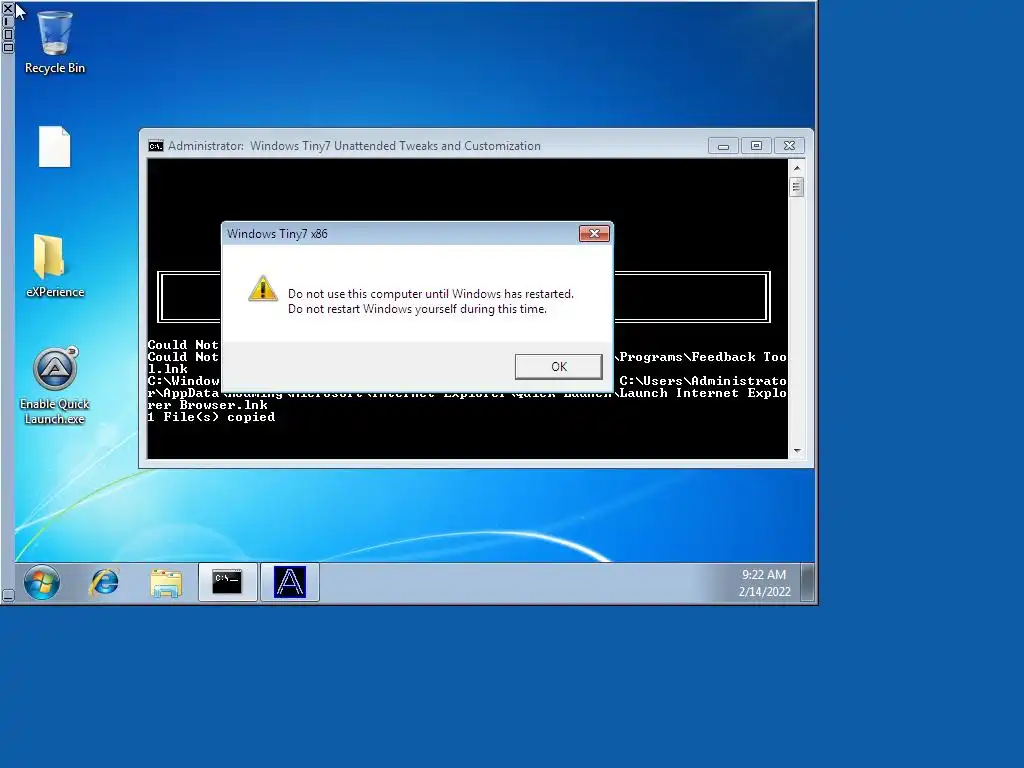Maximize the Administrator console window
The height and width of the screenshot is (768, 1024).
tap(756, 146)
